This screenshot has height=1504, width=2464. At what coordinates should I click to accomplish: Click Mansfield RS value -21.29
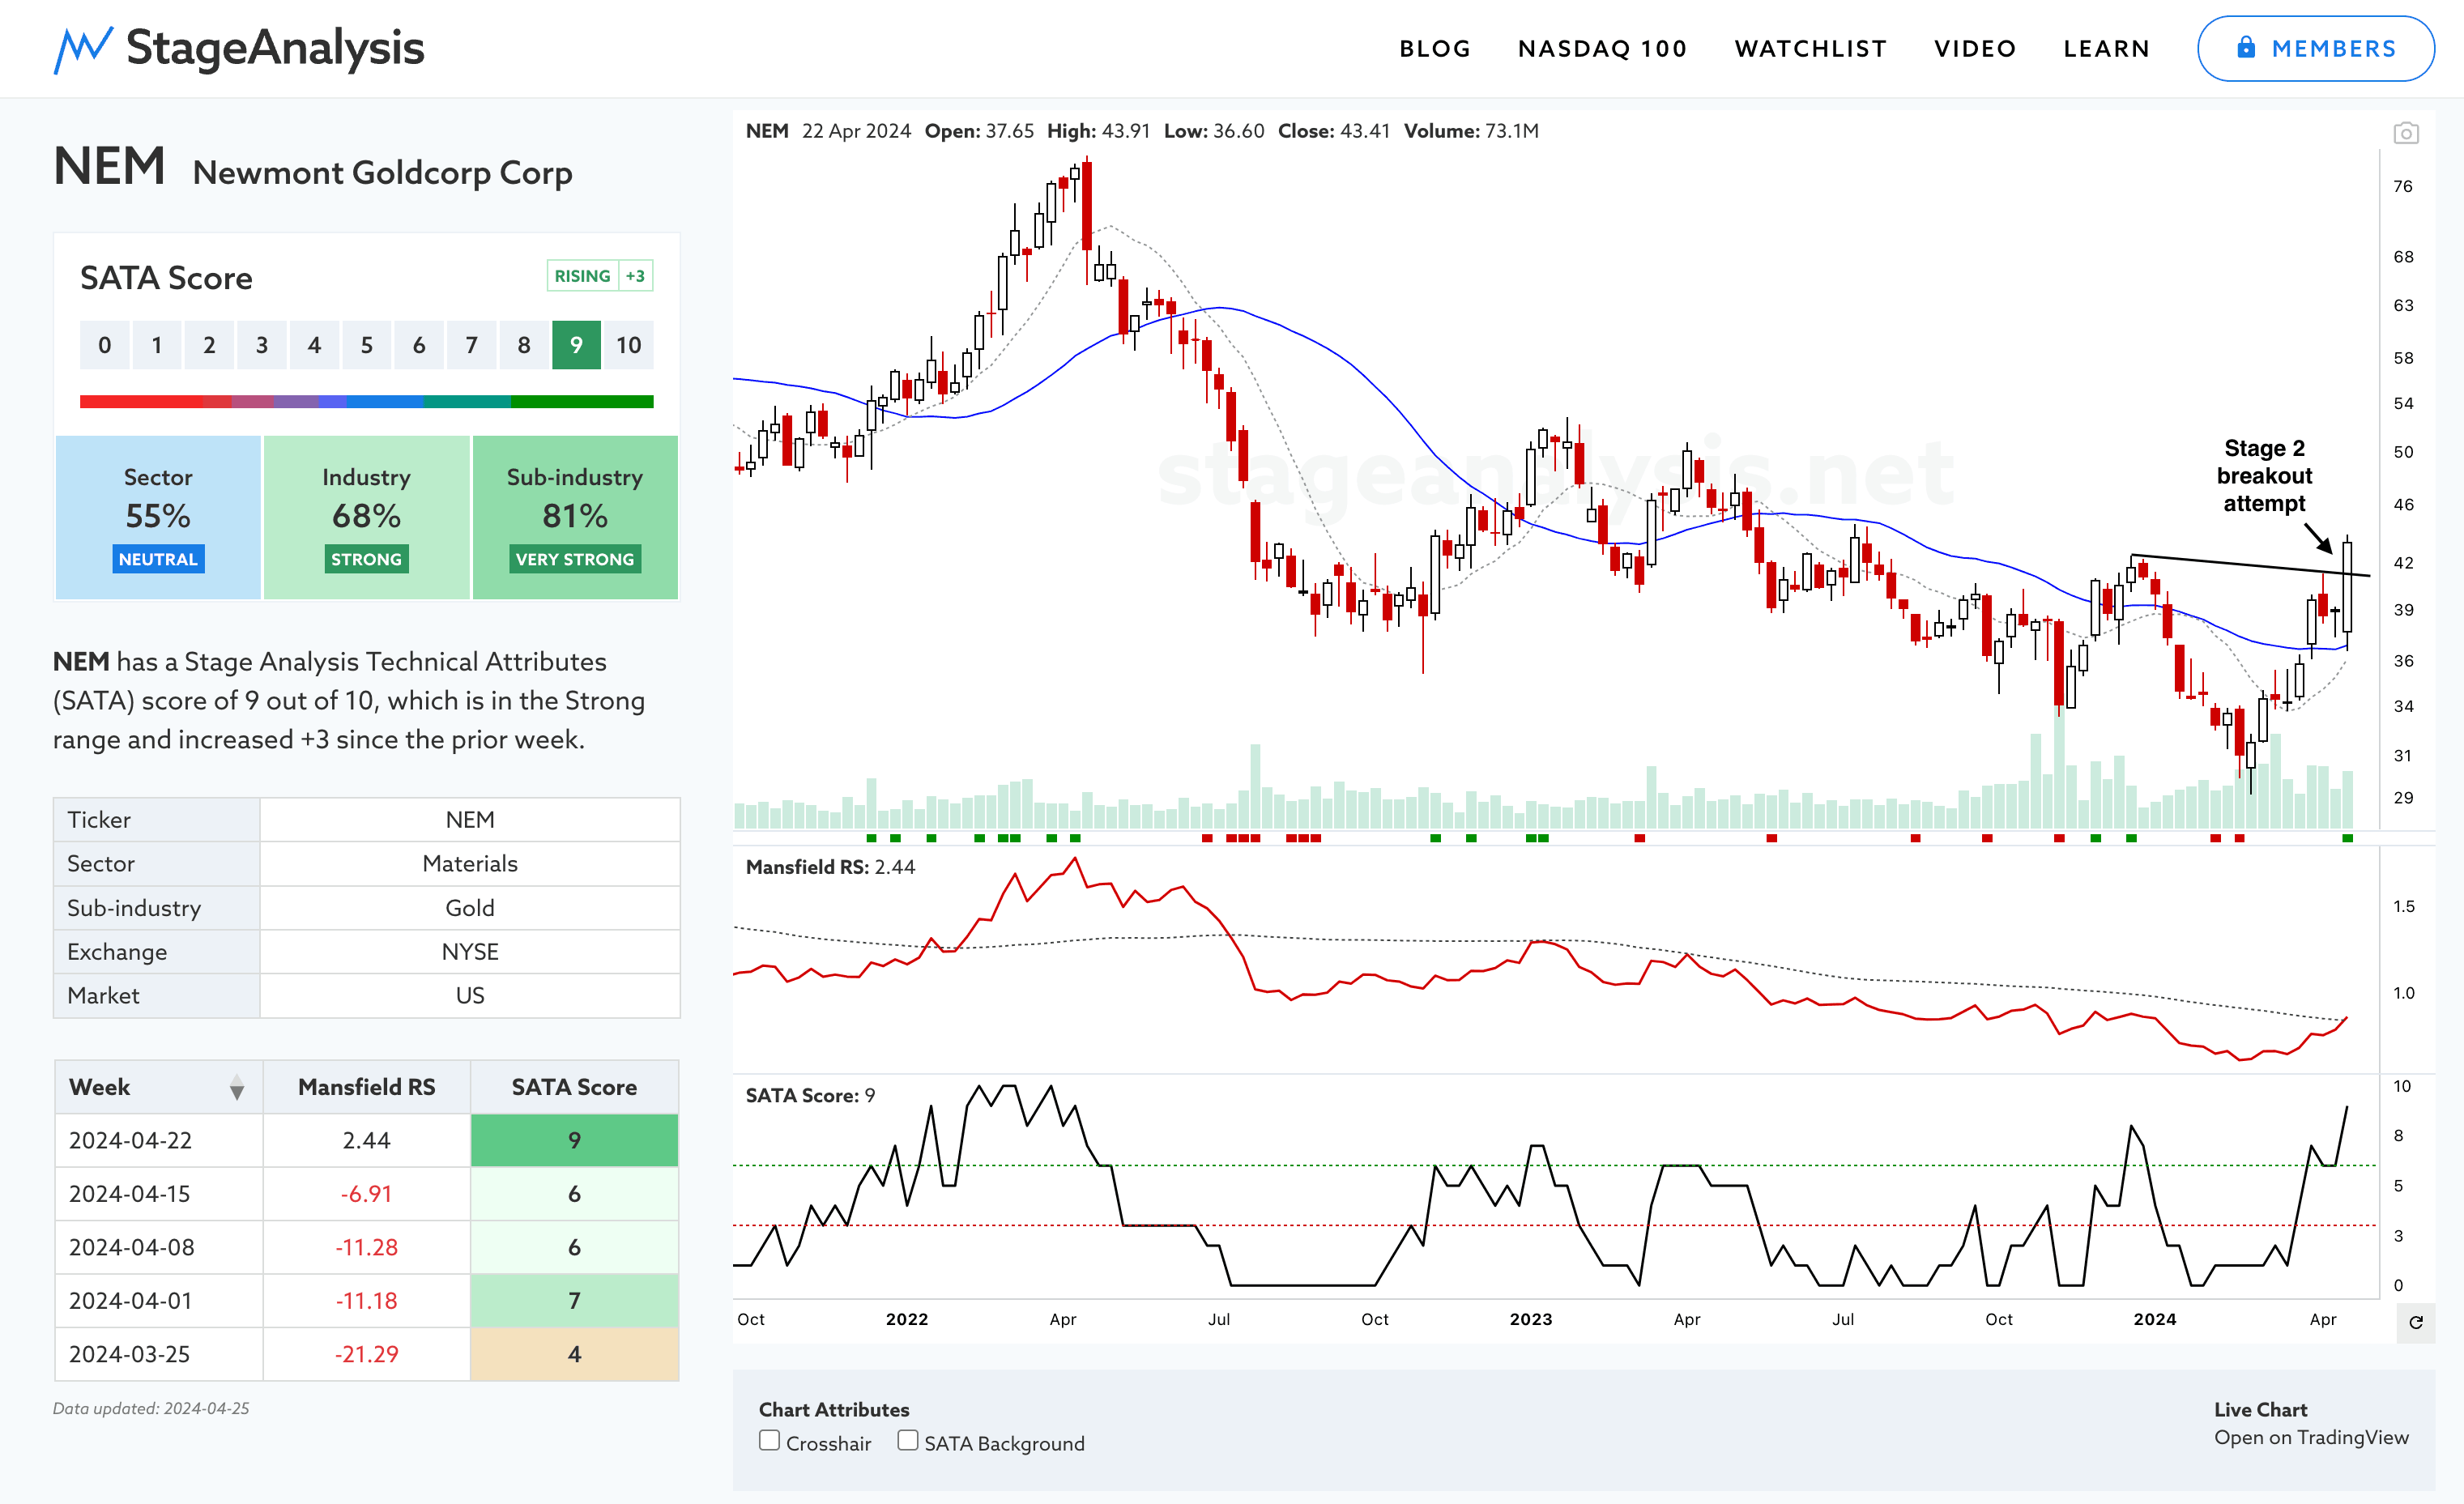point(366,1355)
